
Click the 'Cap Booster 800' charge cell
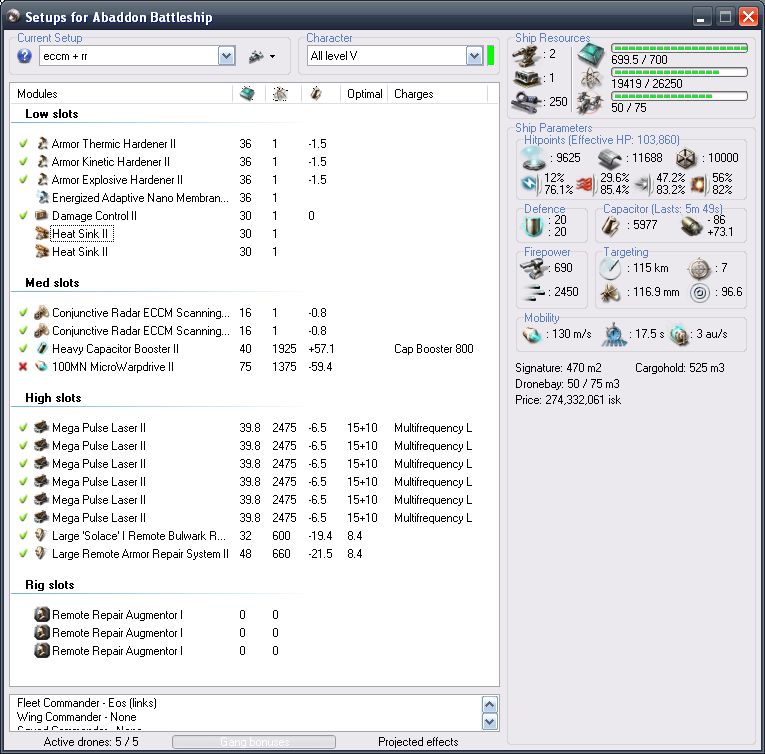434,348
